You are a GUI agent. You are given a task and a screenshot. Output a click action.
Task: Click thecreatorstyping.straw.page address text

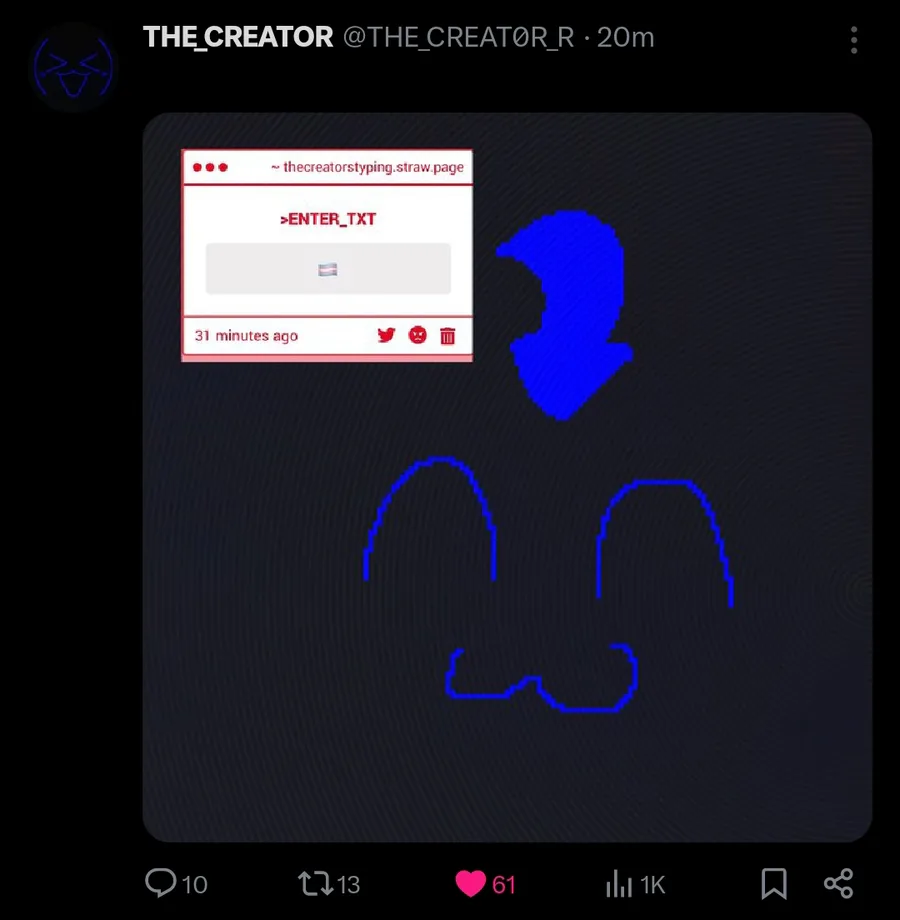[x=373, y=167]
